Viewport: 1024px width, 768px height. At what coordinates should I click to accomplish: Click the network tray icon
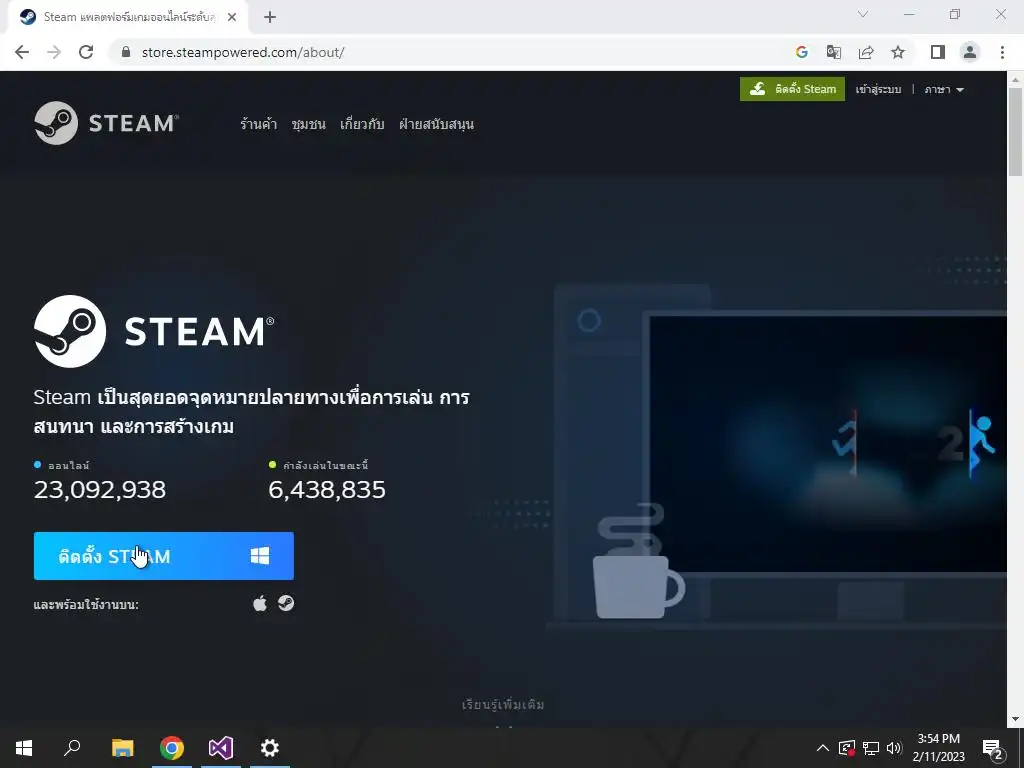tap(871, 748)
